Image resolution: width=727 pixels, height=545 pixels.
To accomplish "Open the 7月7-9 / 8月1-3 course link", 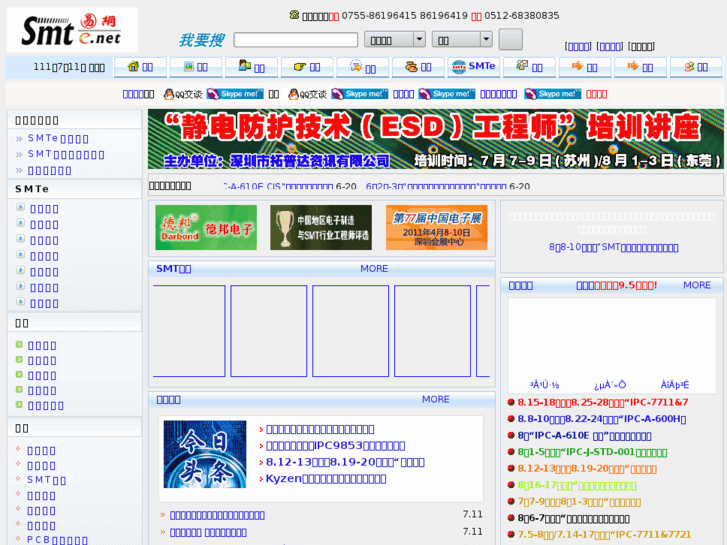I will click(579, 502).
